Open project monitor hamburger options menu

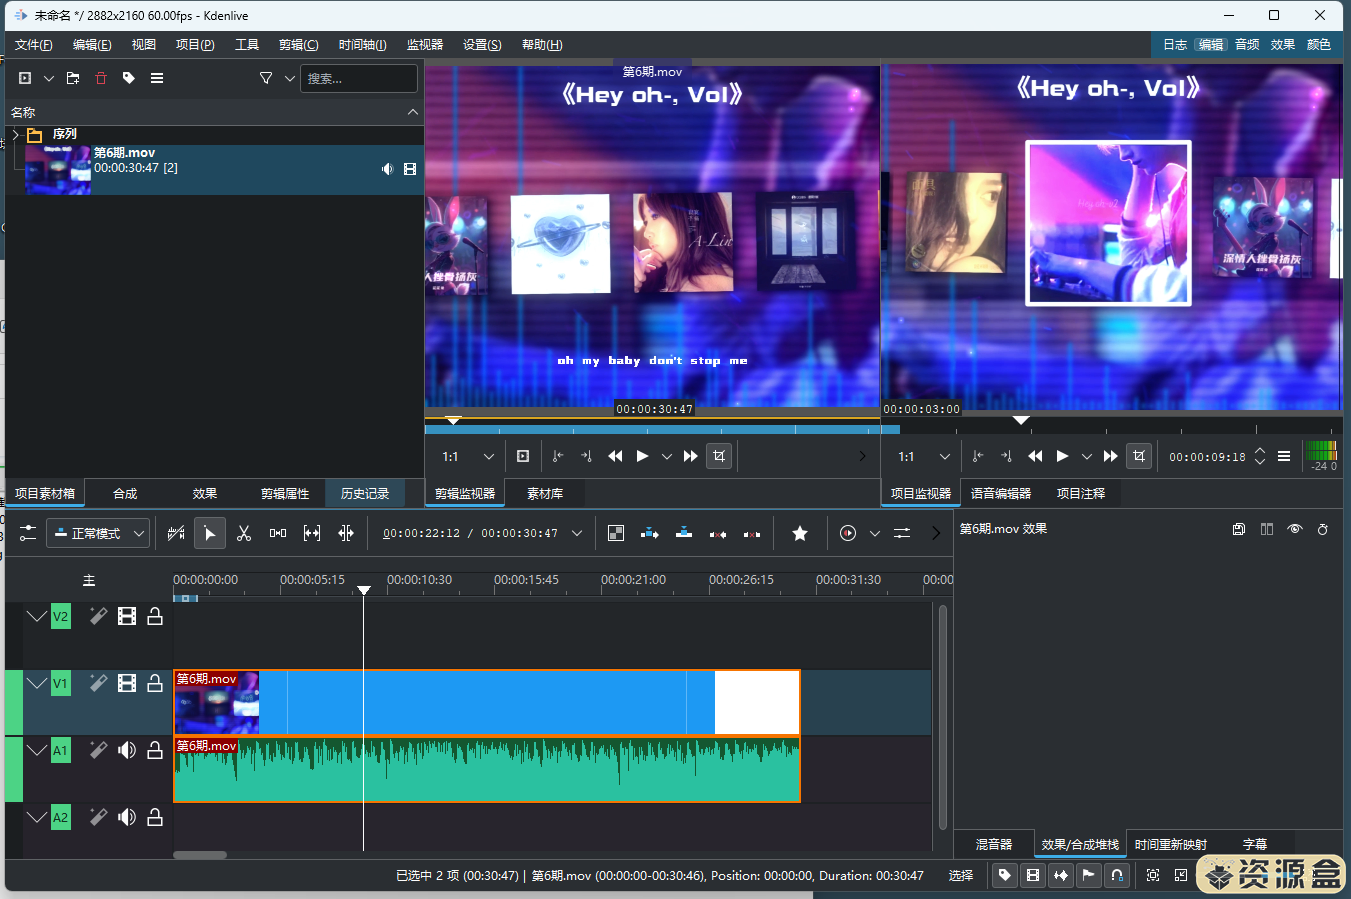click(1284, 456)
